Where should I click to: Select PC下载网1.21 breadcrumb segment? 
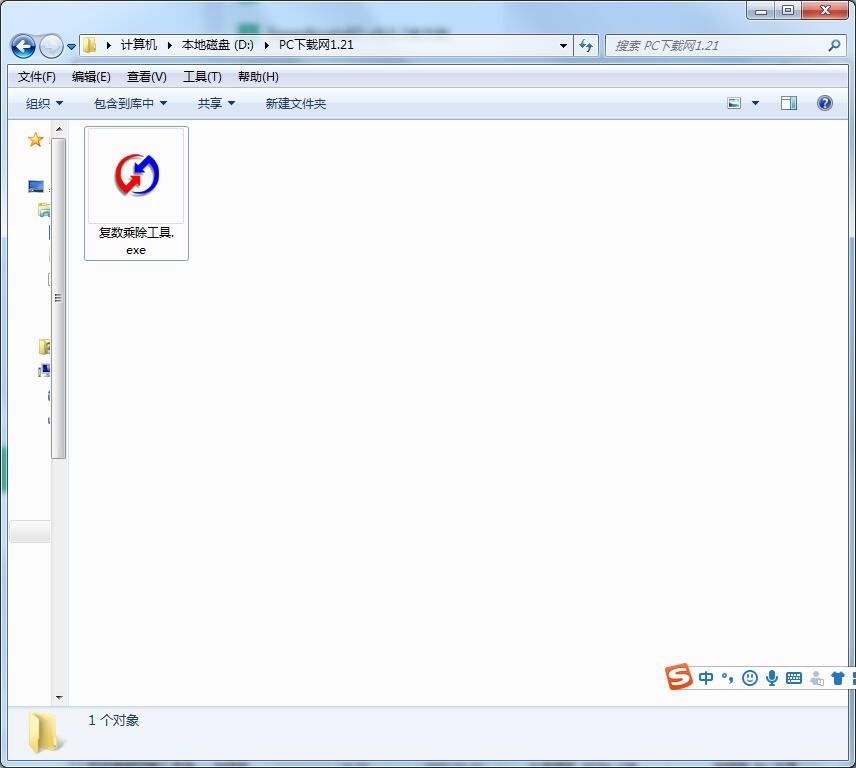click(316, 45)
